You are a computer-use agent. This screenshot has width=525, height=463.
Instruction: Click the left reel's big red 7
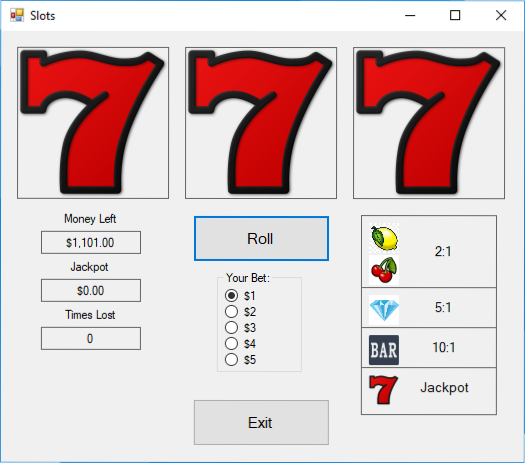[93, 123]
